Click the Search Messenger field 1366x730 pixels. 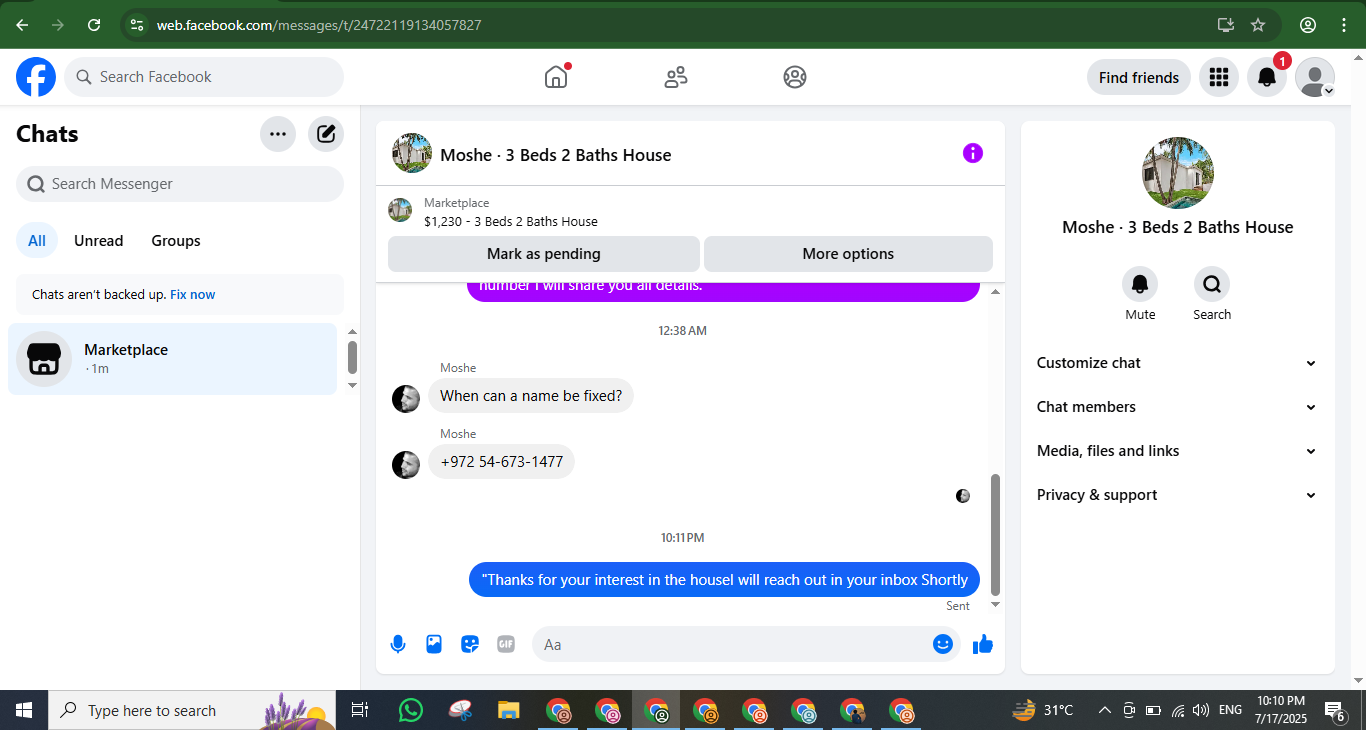pos(180,184)
